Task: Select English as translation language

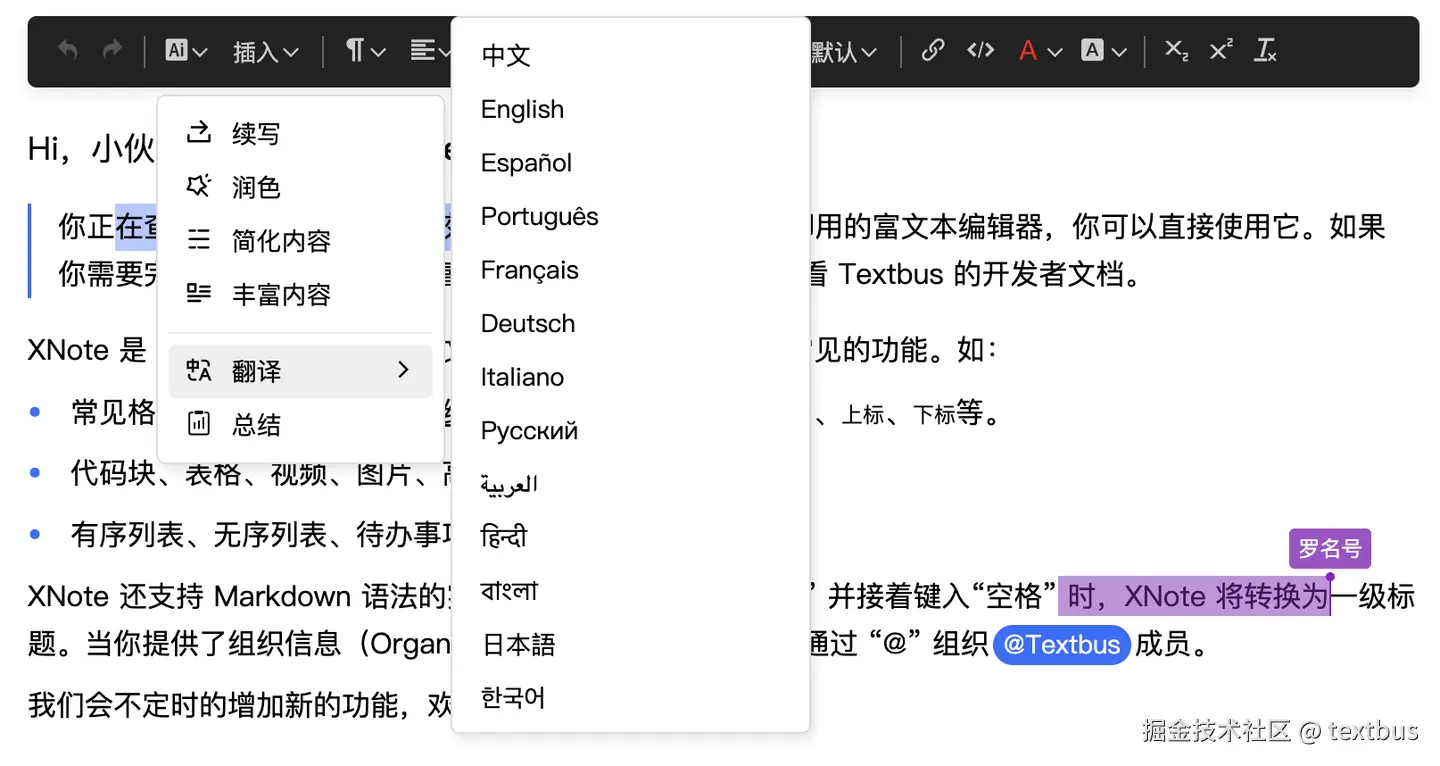Action: pyautogui.click(x=630, y=109)
